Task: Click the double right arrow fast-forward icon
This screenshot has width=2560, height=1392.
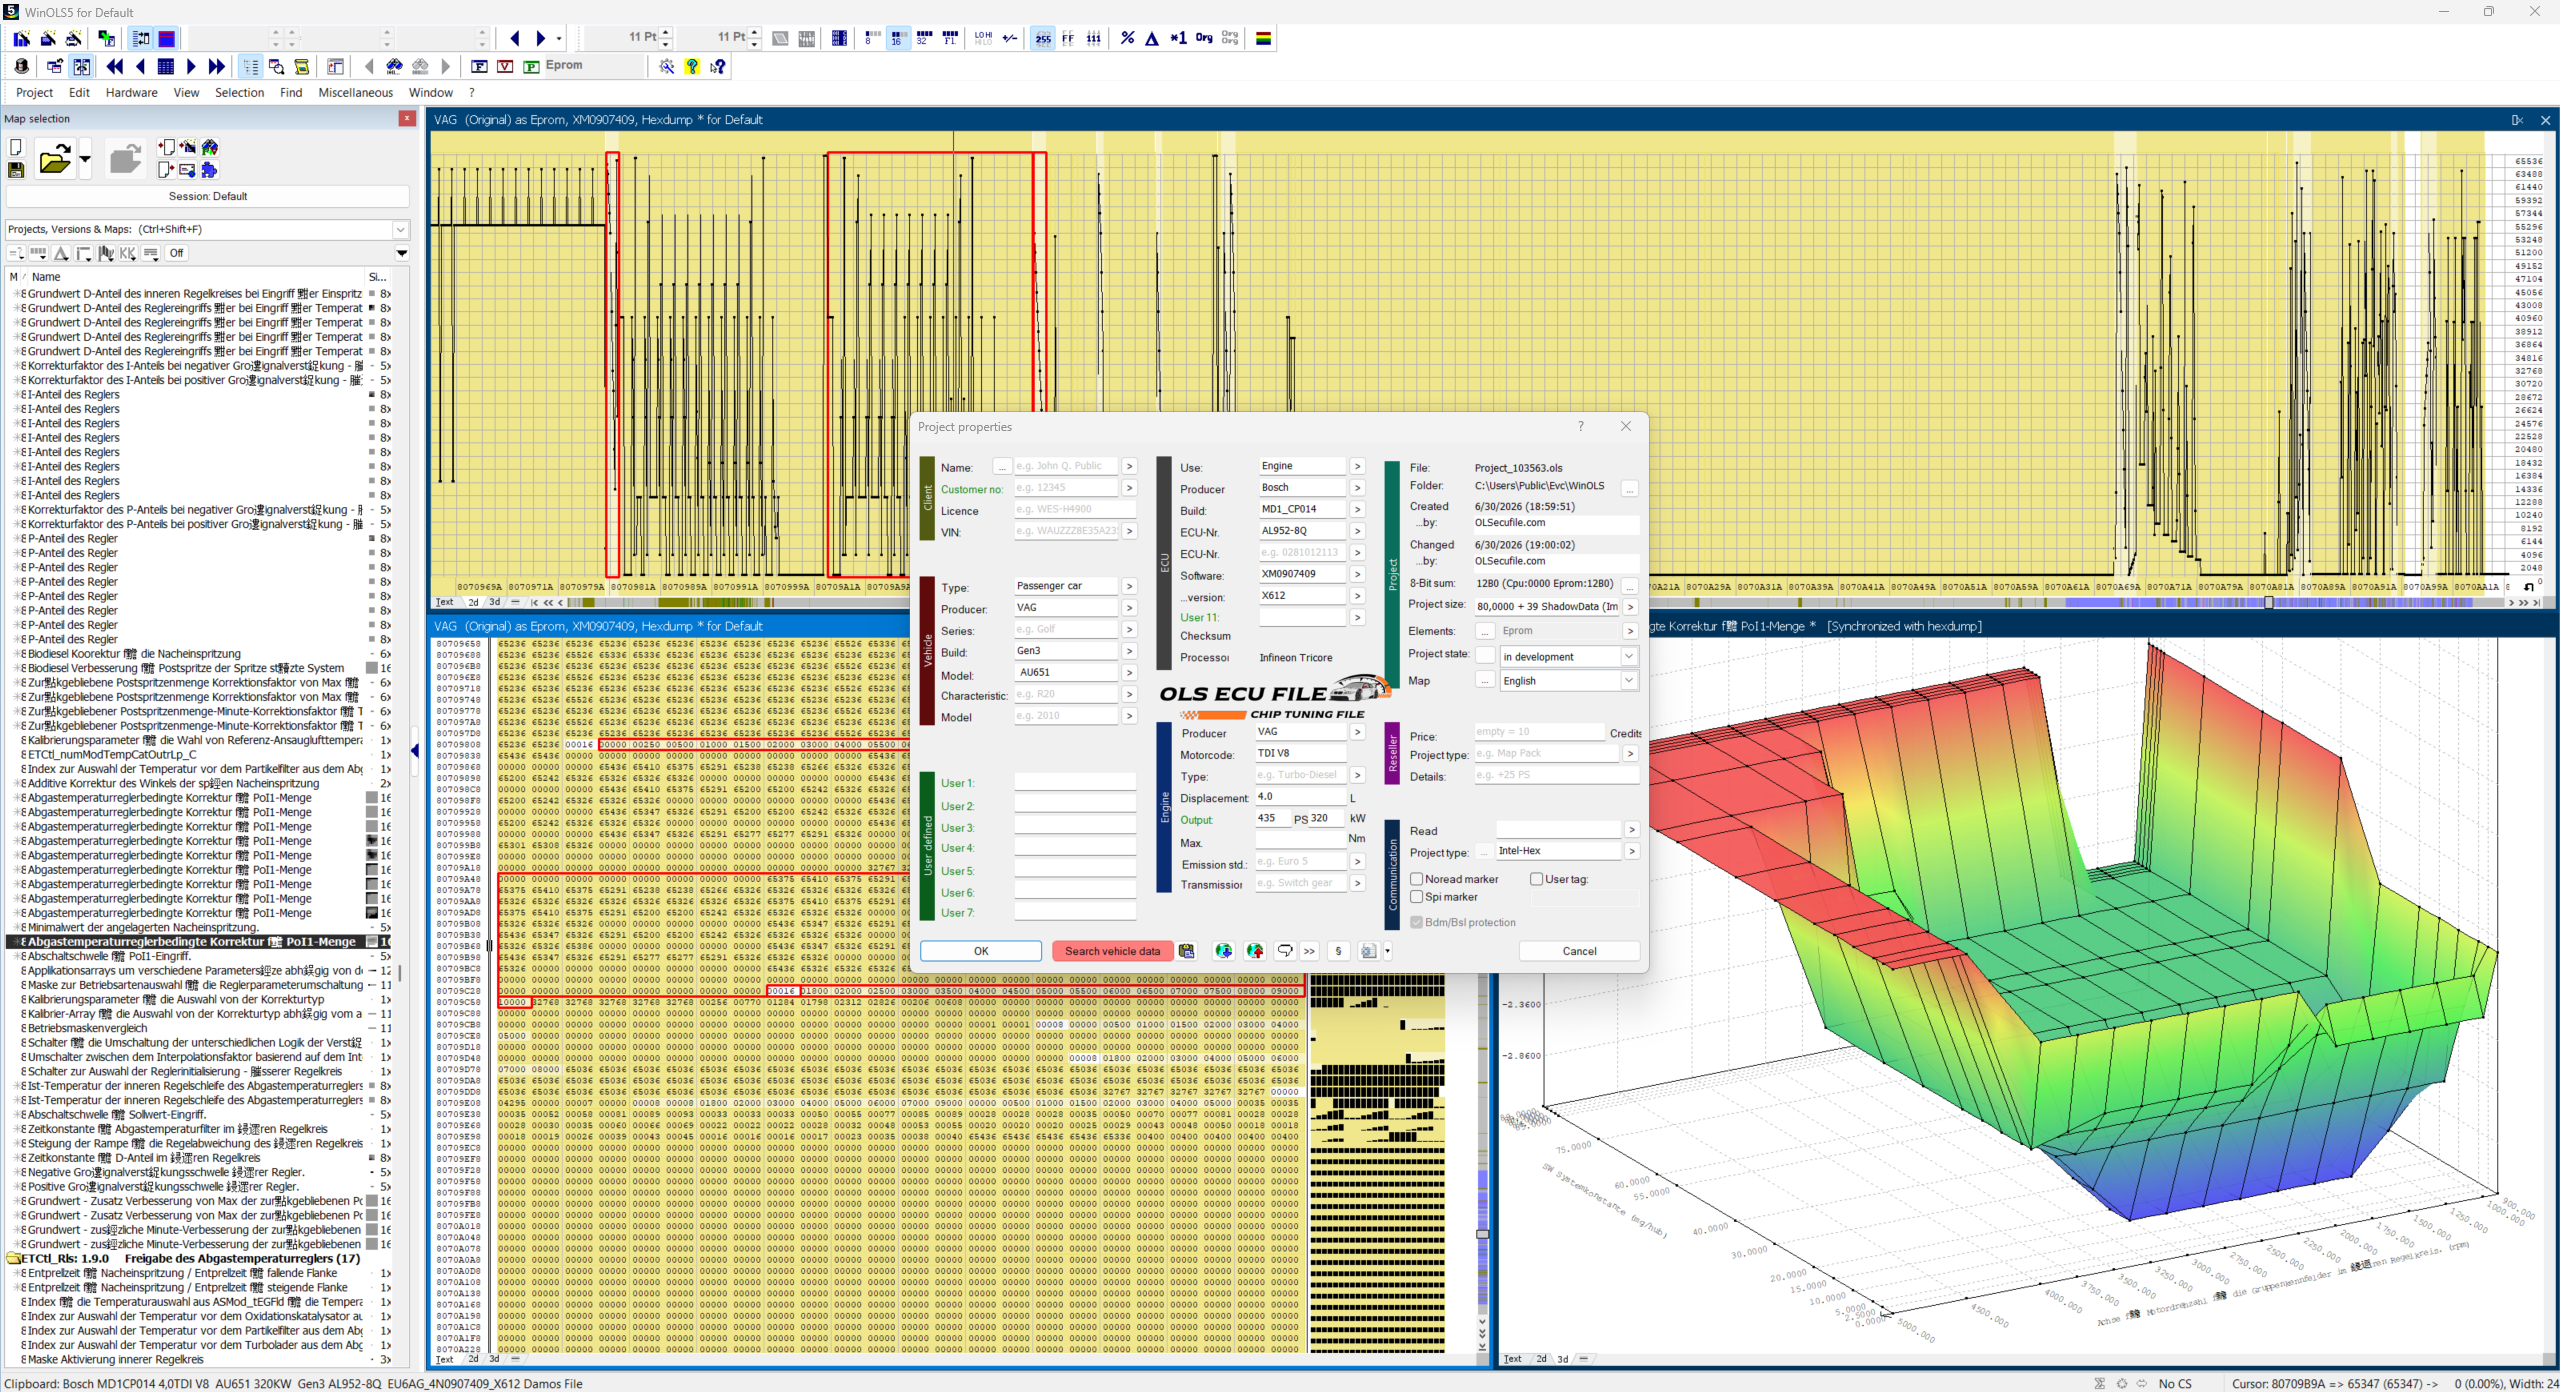Action: (x=217, y=66)
